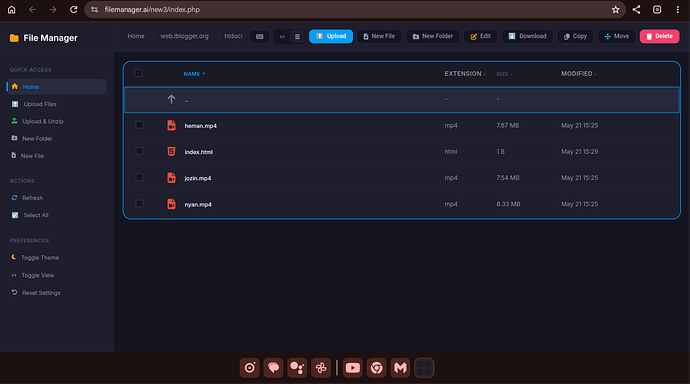The height and width of the screenshot is (384, 690).
Task: Open chat bubble app in the dock
Action: point(273,368)
